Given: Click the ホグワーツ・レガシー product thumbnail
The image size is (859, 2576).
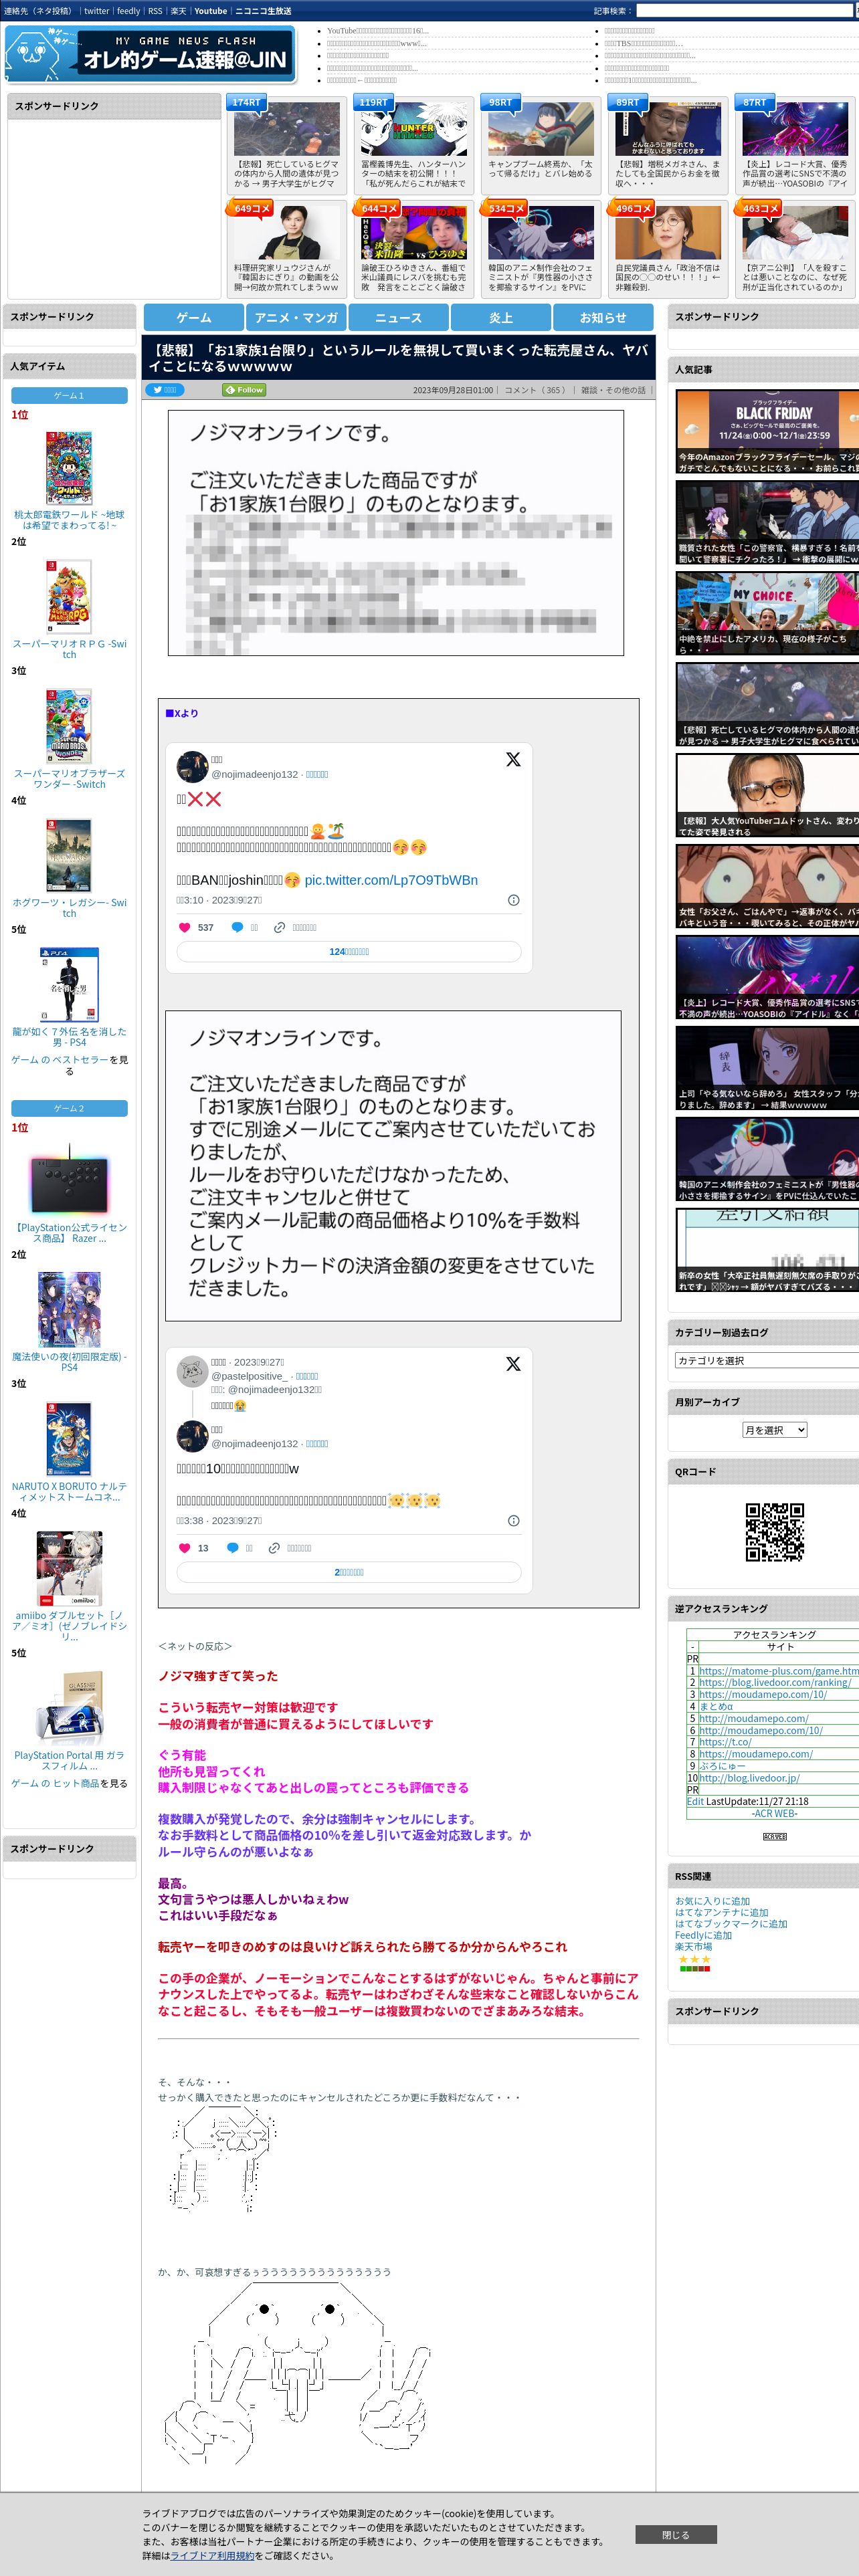Looking at the screenshot, I should pyautogui.click(x=69, y=855).
